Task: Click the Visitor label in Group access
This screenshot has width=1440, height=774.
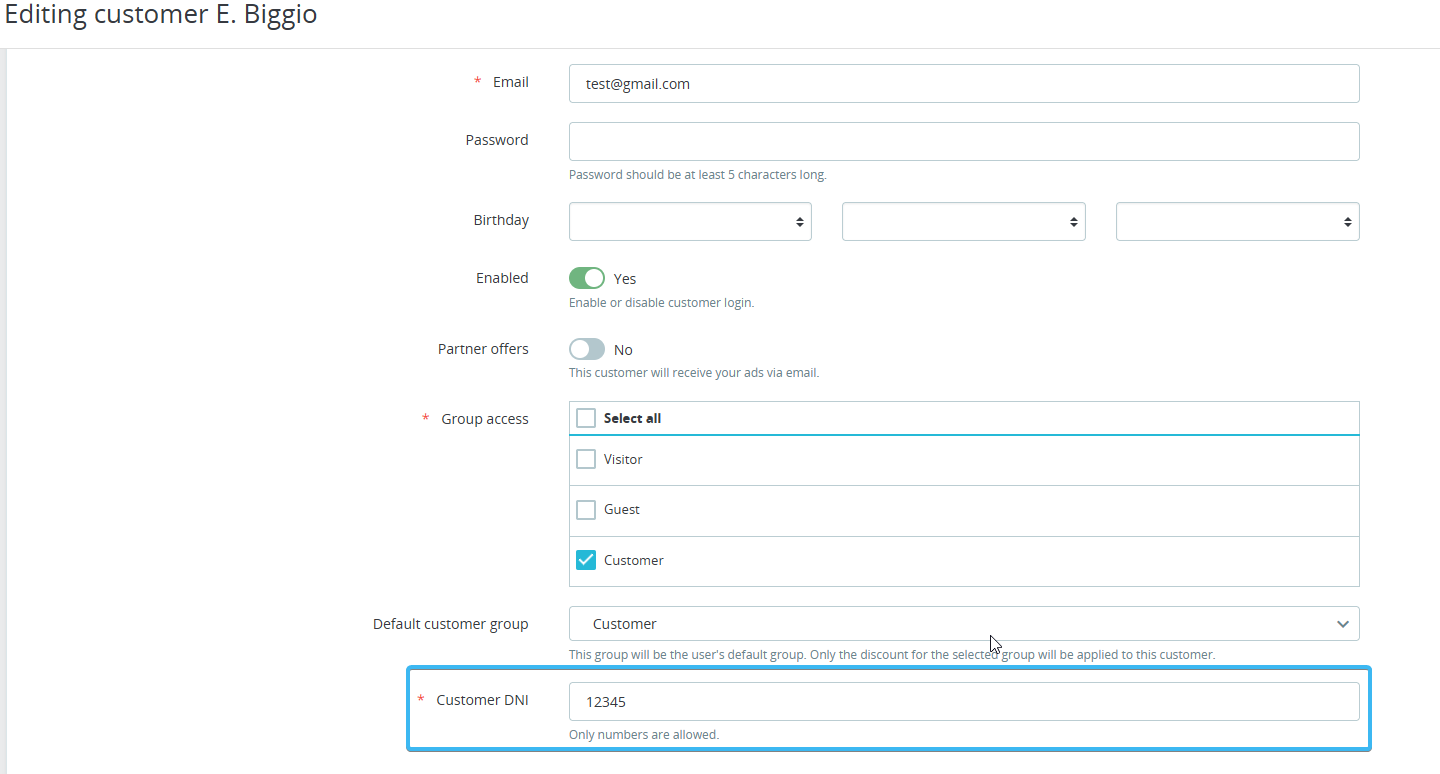Action: [x=623, y=460]
